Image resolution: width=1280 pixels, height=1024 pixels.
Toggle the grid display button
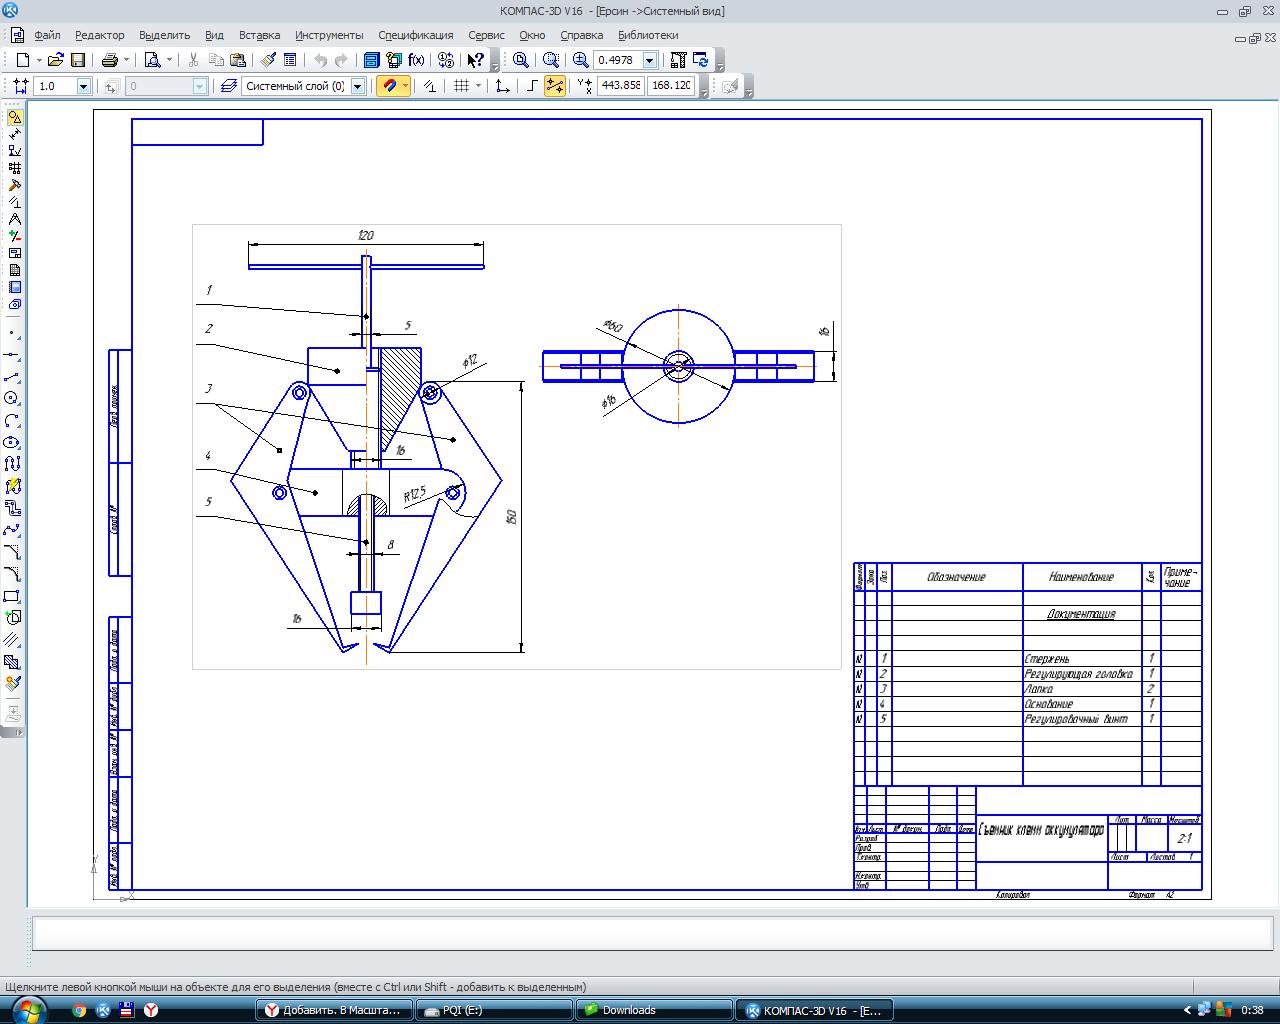(x=461, y=86)
